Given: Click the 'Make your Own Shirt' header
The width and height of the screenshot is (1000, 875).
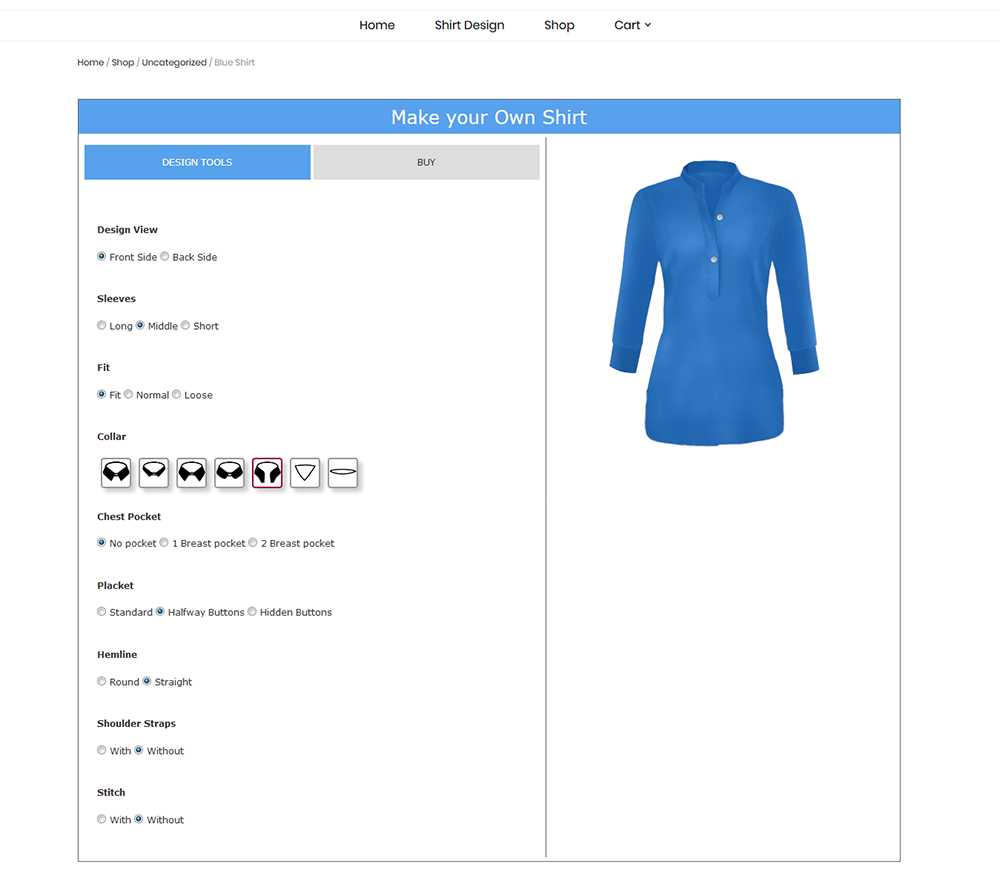Looking at the screenshot, I should click(x=489, y=117).
